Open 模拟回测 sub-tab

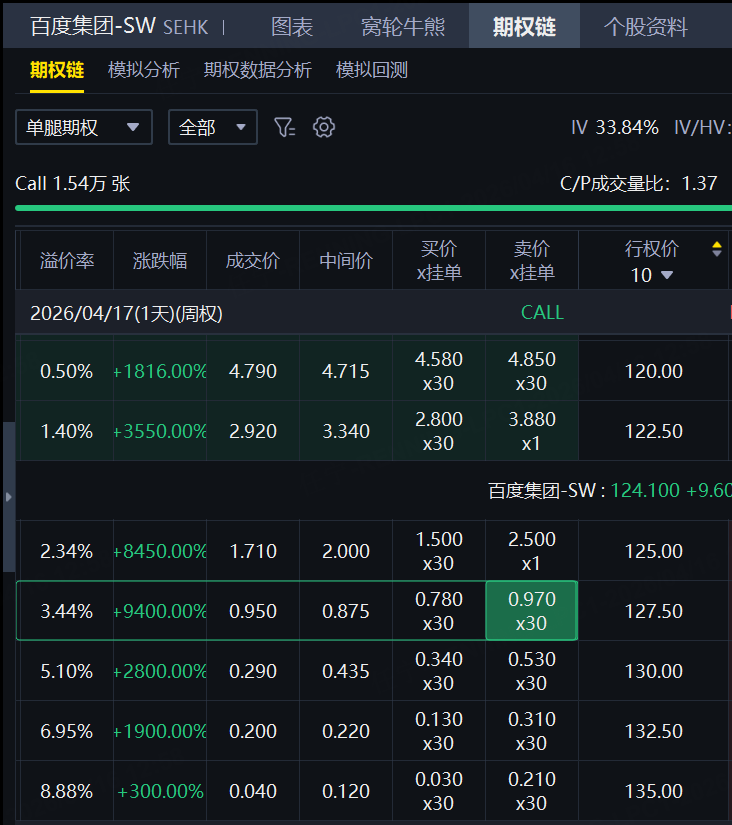[x=372, y=70]
